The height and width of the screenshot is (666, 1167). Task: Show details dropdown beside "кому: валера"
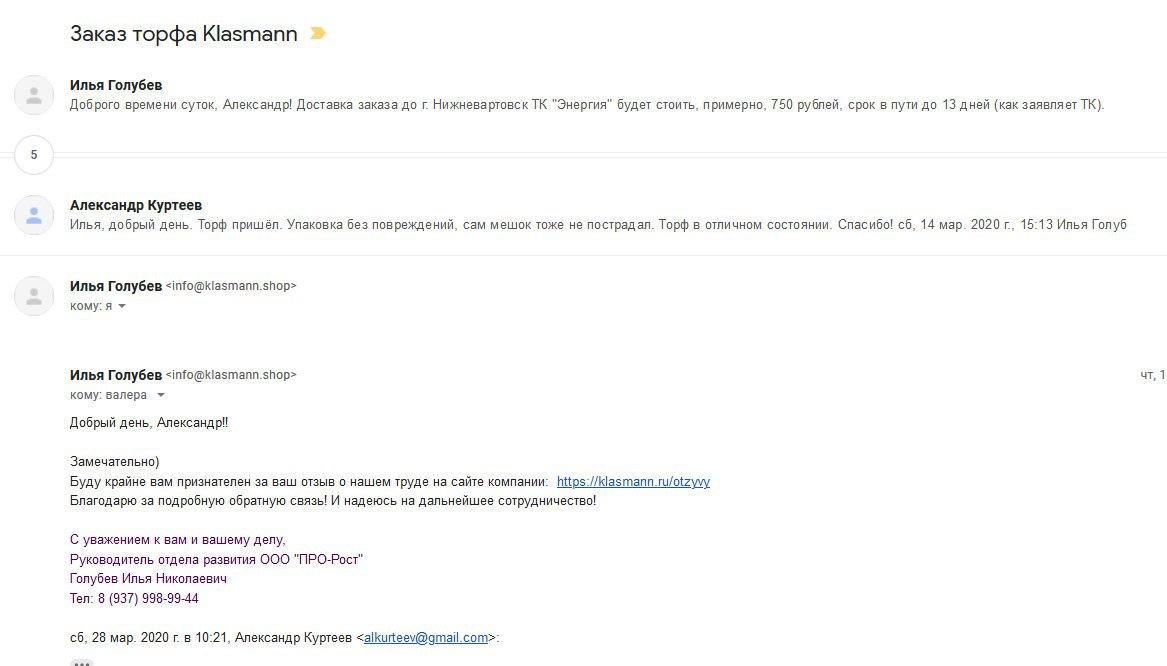pyautogui.click(x=160, y=395)
